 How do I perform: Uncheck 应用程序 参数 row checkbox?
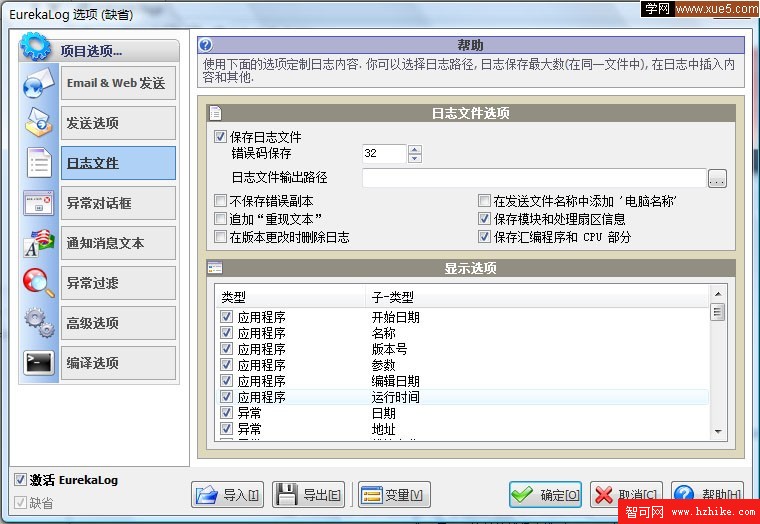tap(226, 365)
